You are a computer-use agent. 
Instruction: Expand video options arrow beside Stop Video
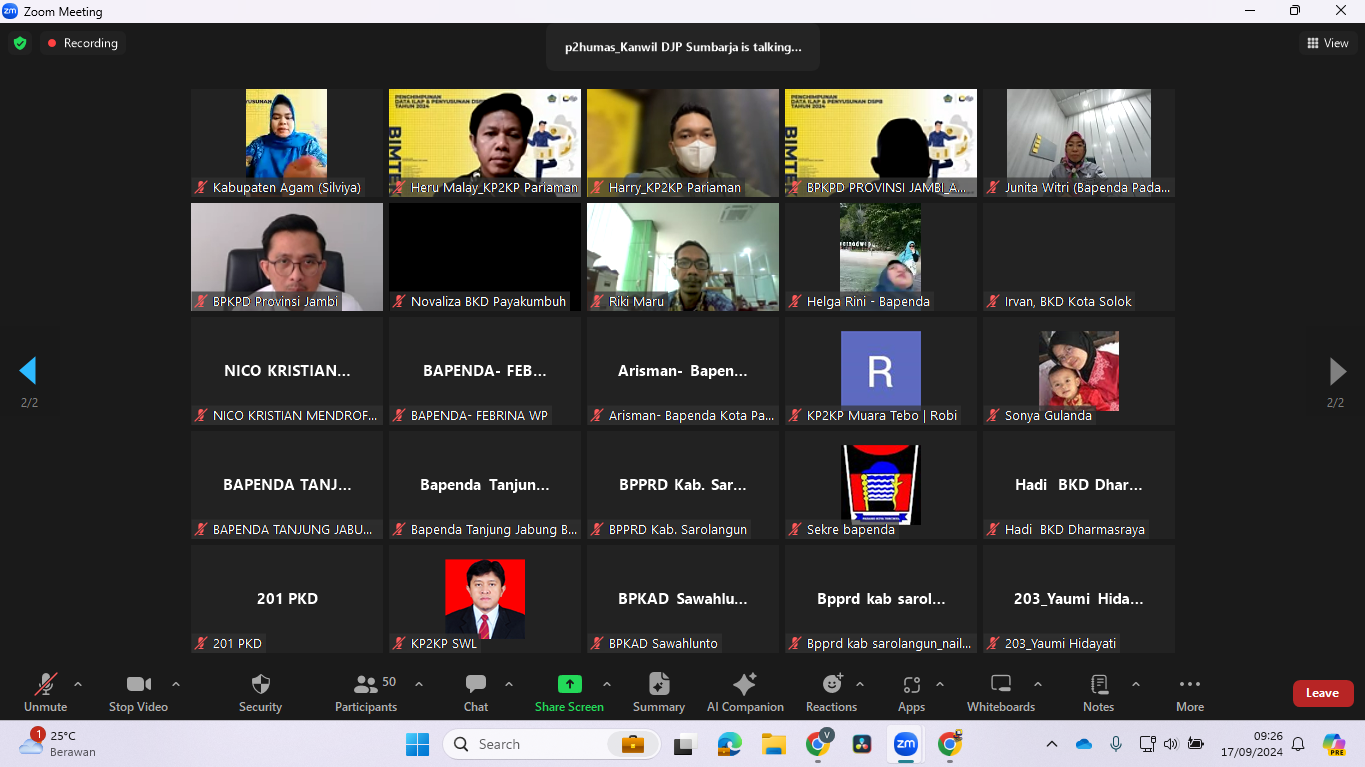point(176,685)
